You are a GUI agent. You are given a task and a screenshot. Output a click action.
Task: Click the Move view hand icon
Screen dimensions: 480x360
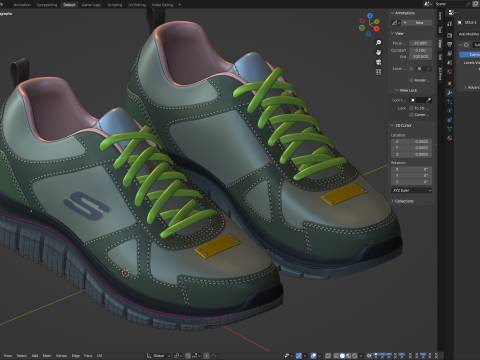point(378,52)
